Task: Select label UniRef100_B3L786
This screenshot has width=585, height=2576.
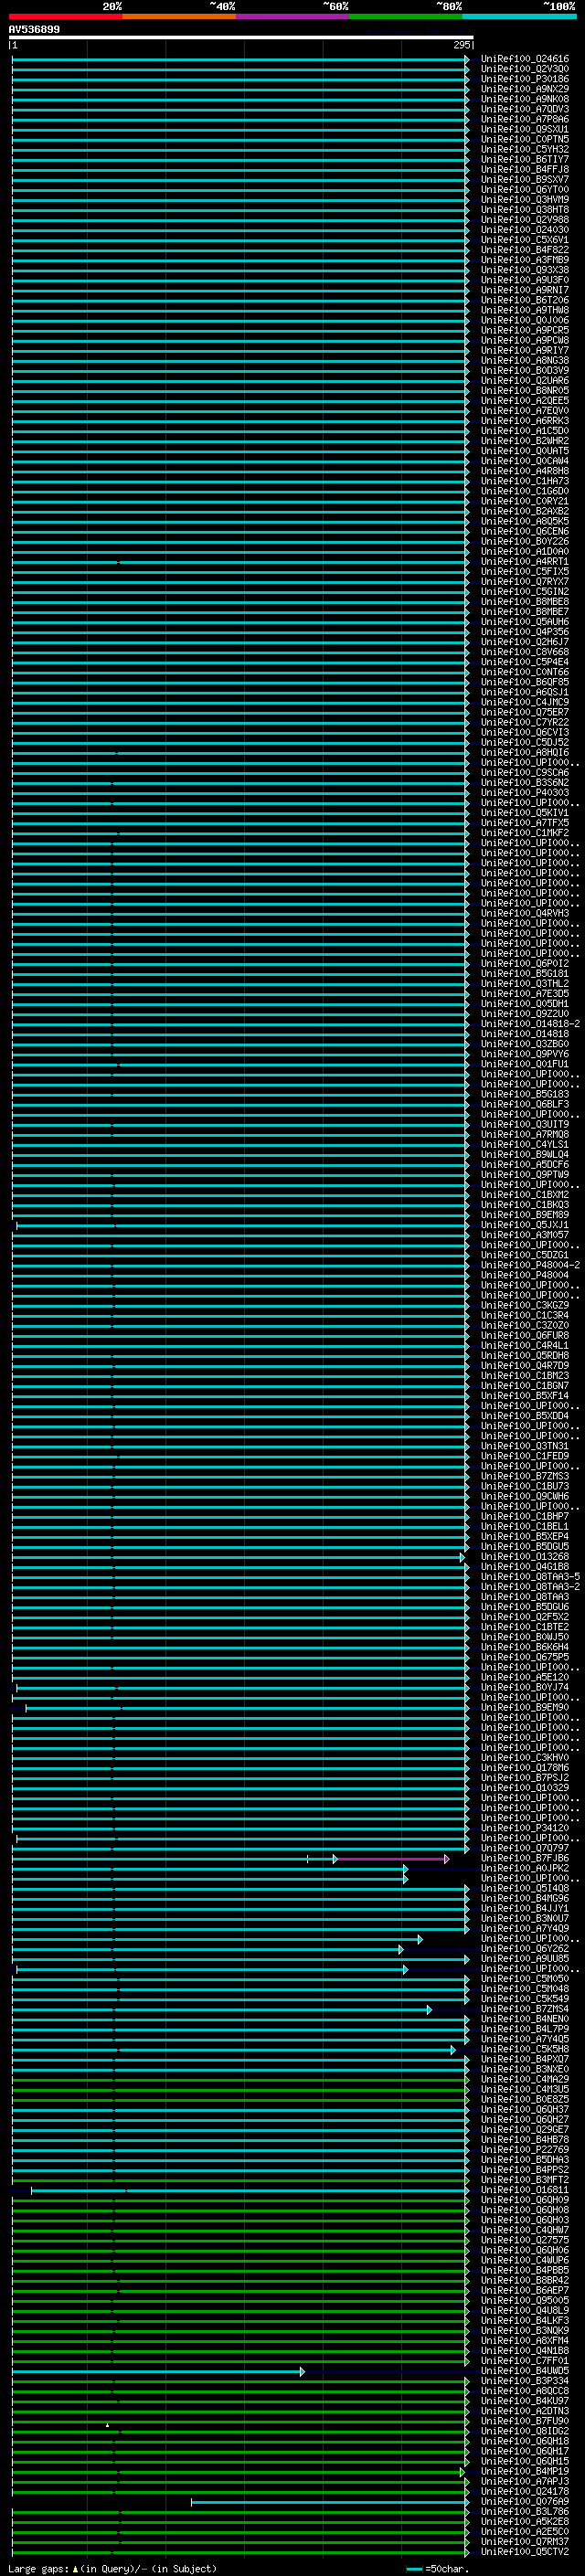Action: [525, 2511]
